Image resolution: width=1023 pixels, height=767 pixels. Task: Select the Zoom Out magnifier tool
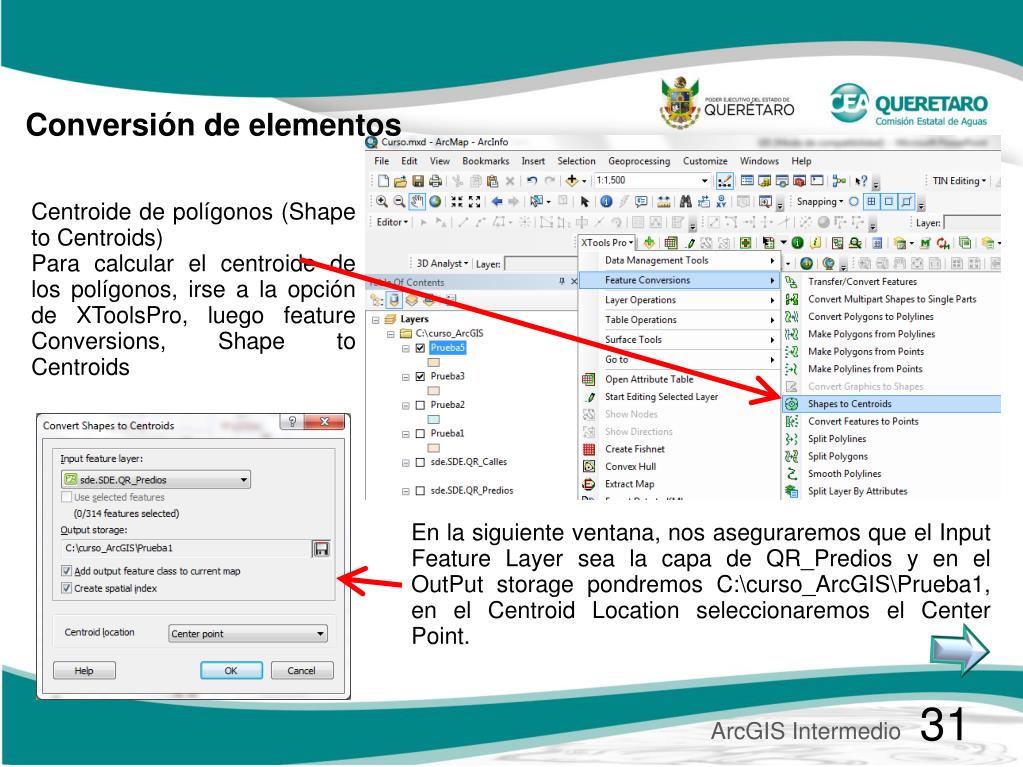pyautogui.click(x=399, y=202)
